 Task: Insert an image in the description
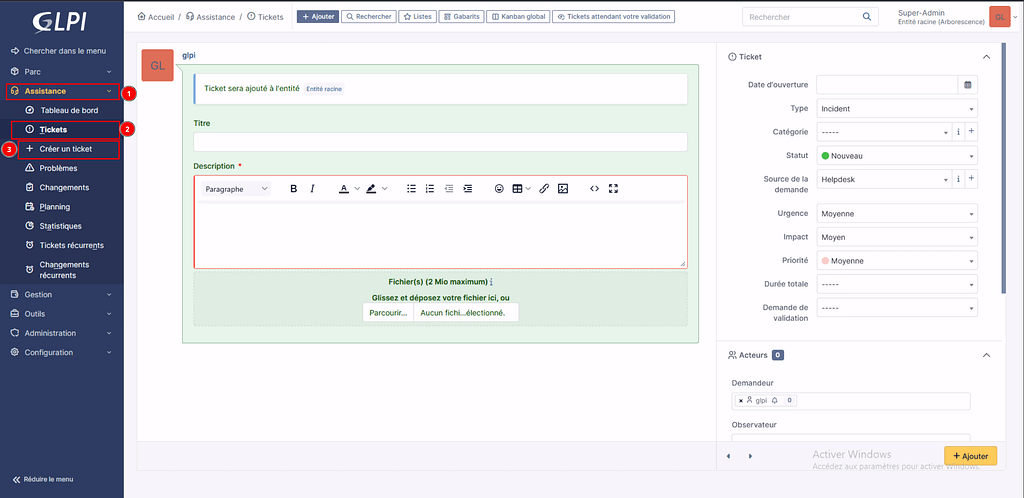click(563, 188)
